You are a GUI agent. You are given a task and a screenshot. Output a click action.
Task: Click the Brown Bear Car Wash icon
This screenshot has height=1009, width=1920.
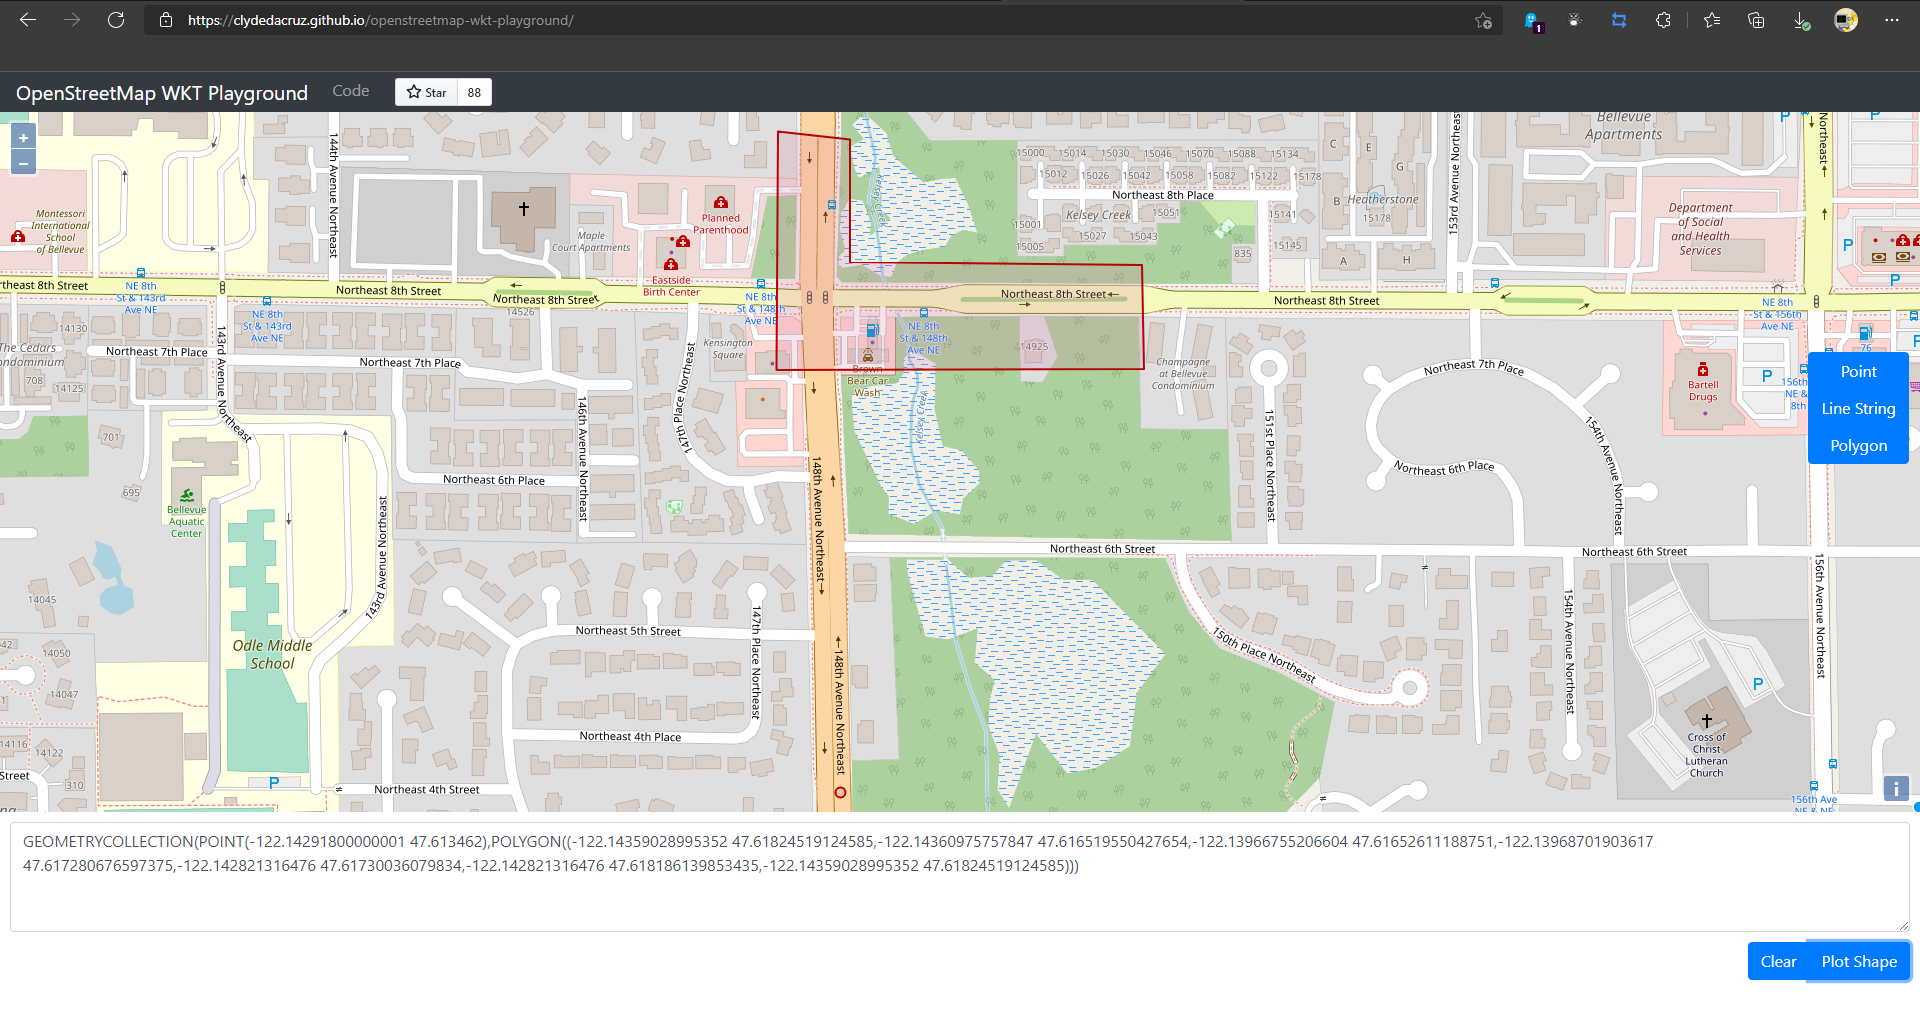(x=867, y=356)
